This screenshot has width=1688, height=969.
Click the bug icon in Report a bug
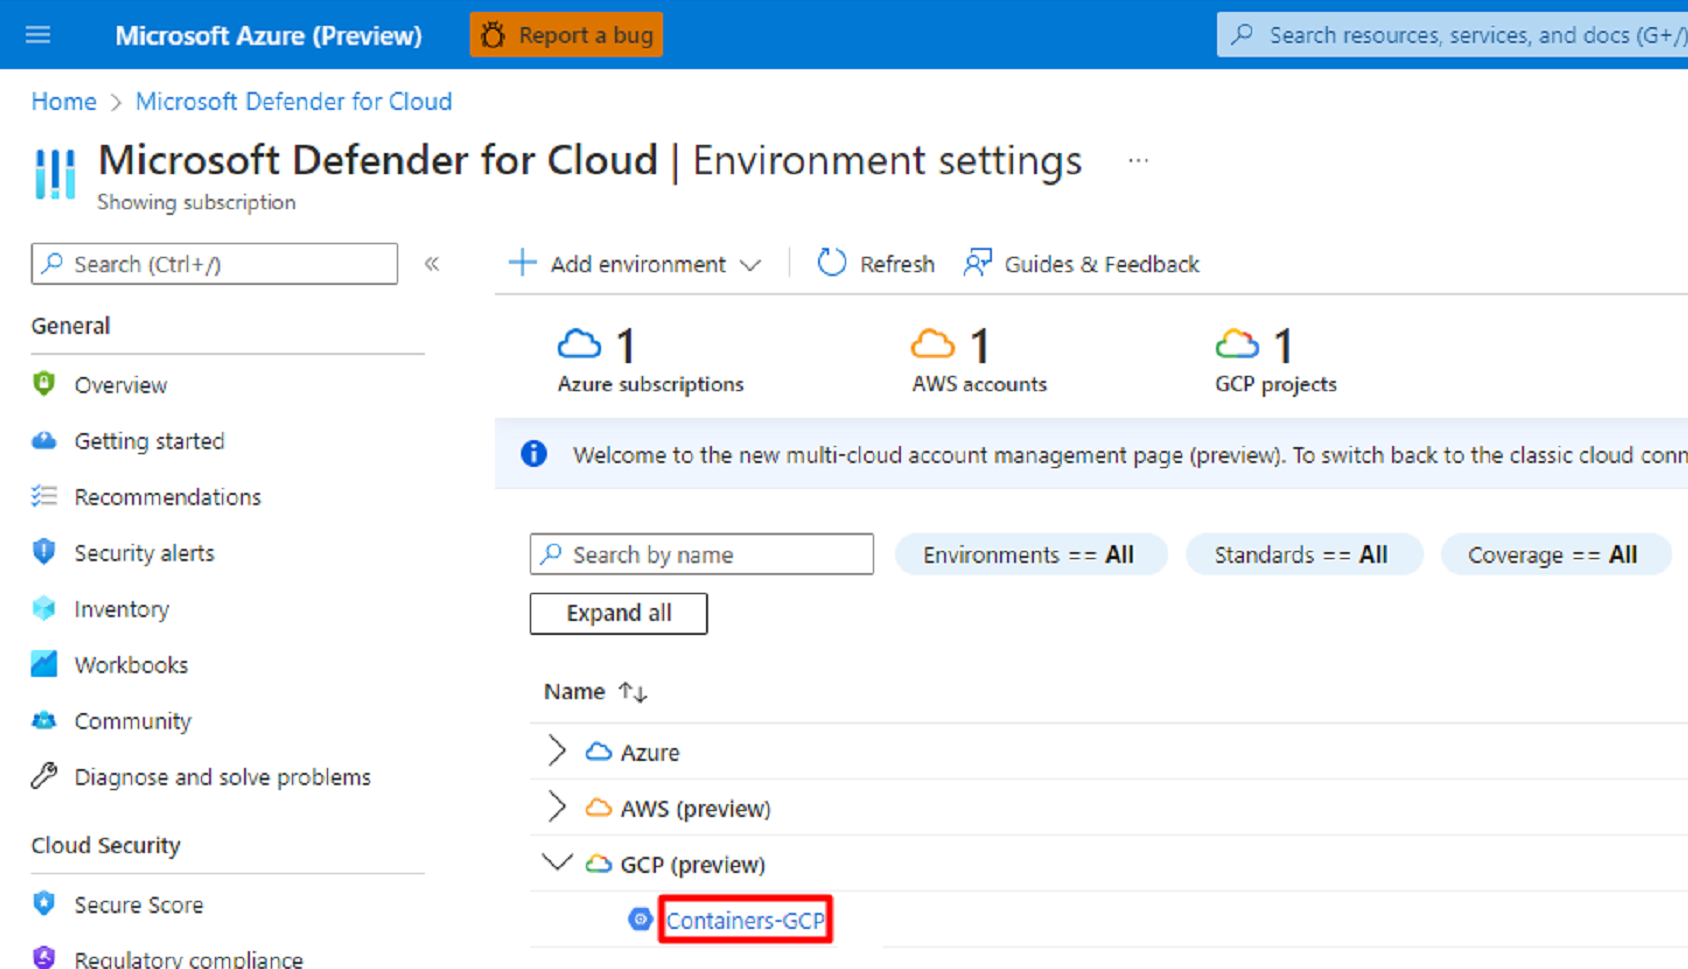[493, 35]
